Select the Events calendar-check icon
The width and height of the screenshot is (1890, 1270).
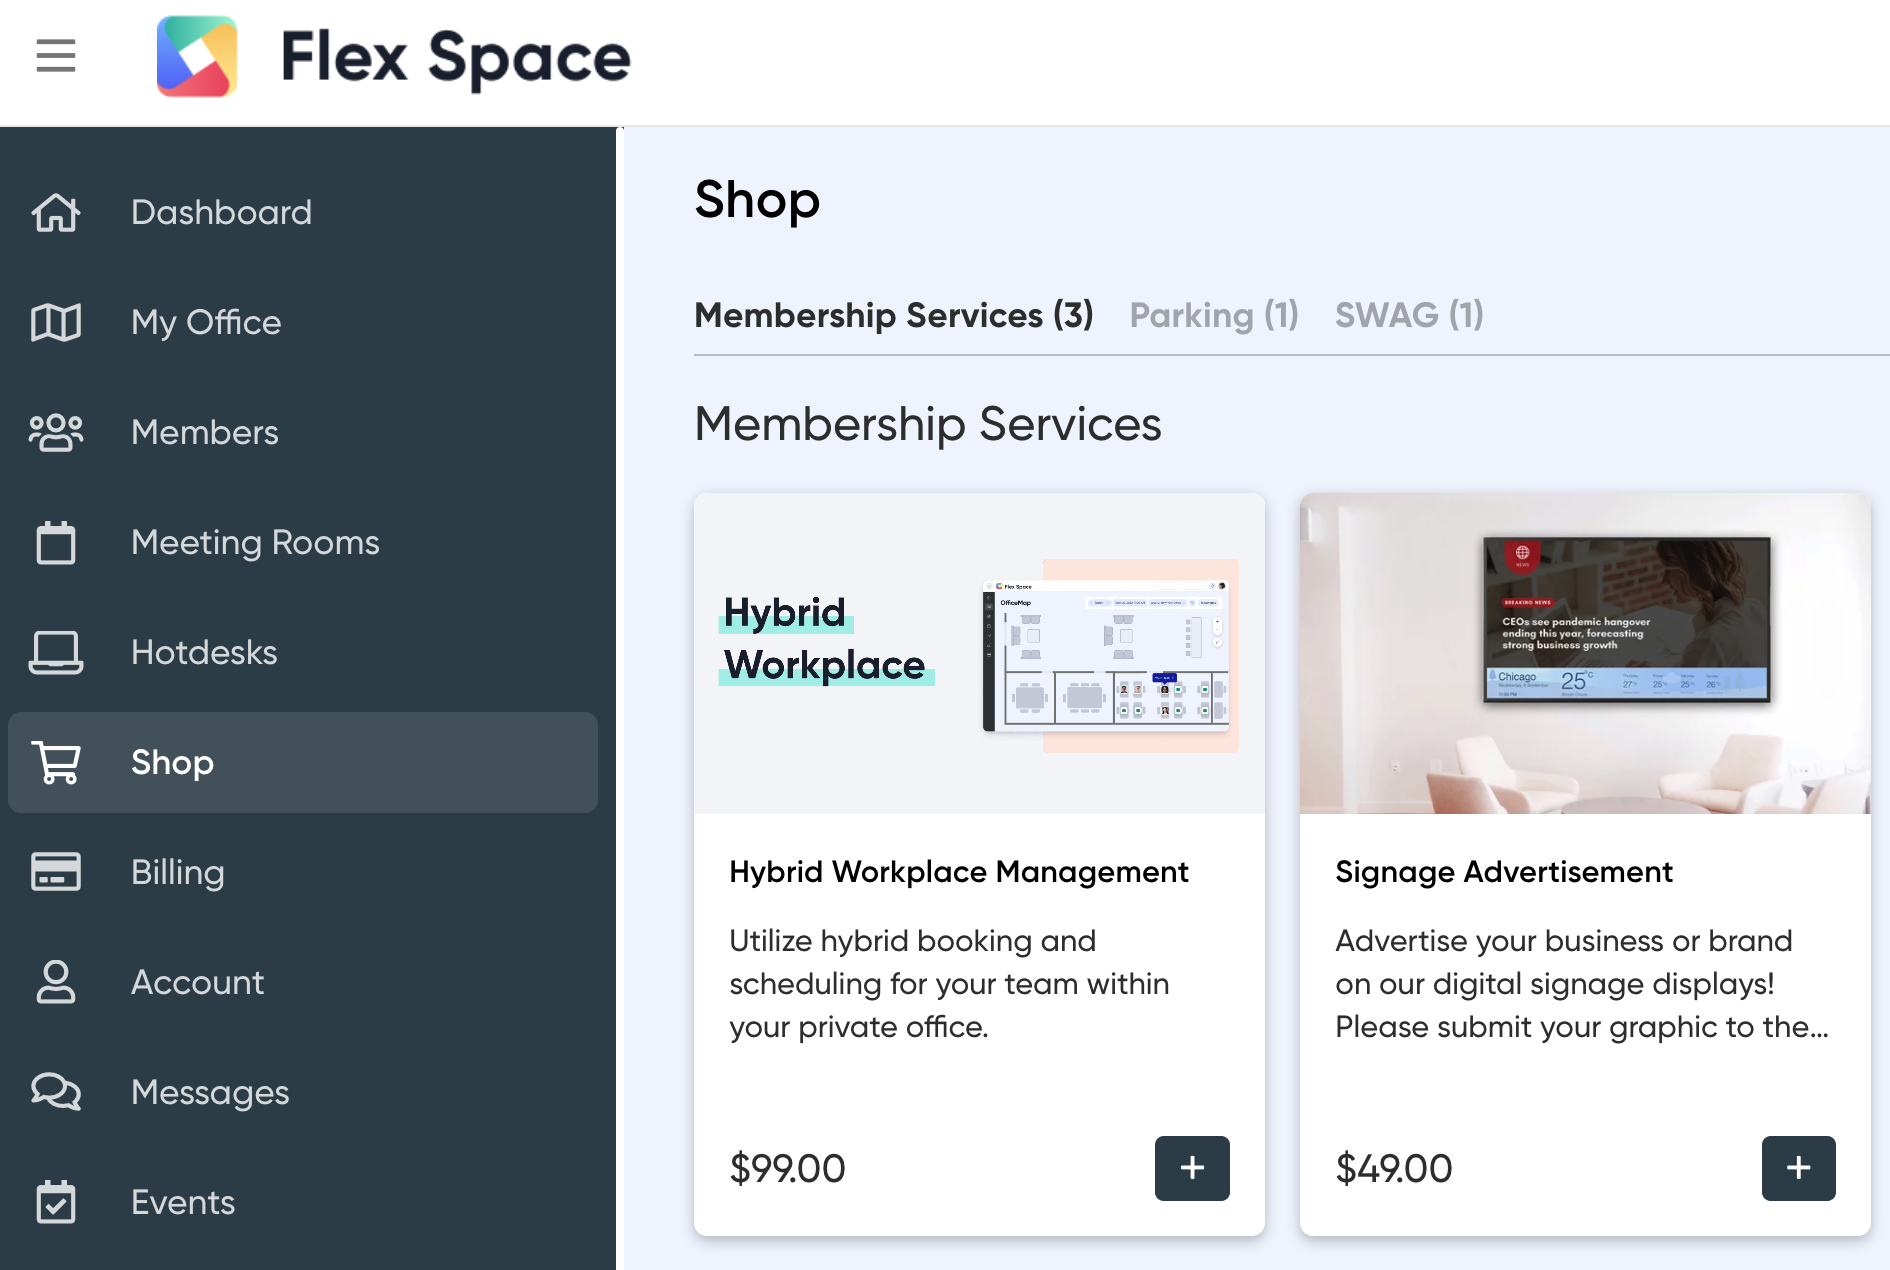coord(56,1202)
